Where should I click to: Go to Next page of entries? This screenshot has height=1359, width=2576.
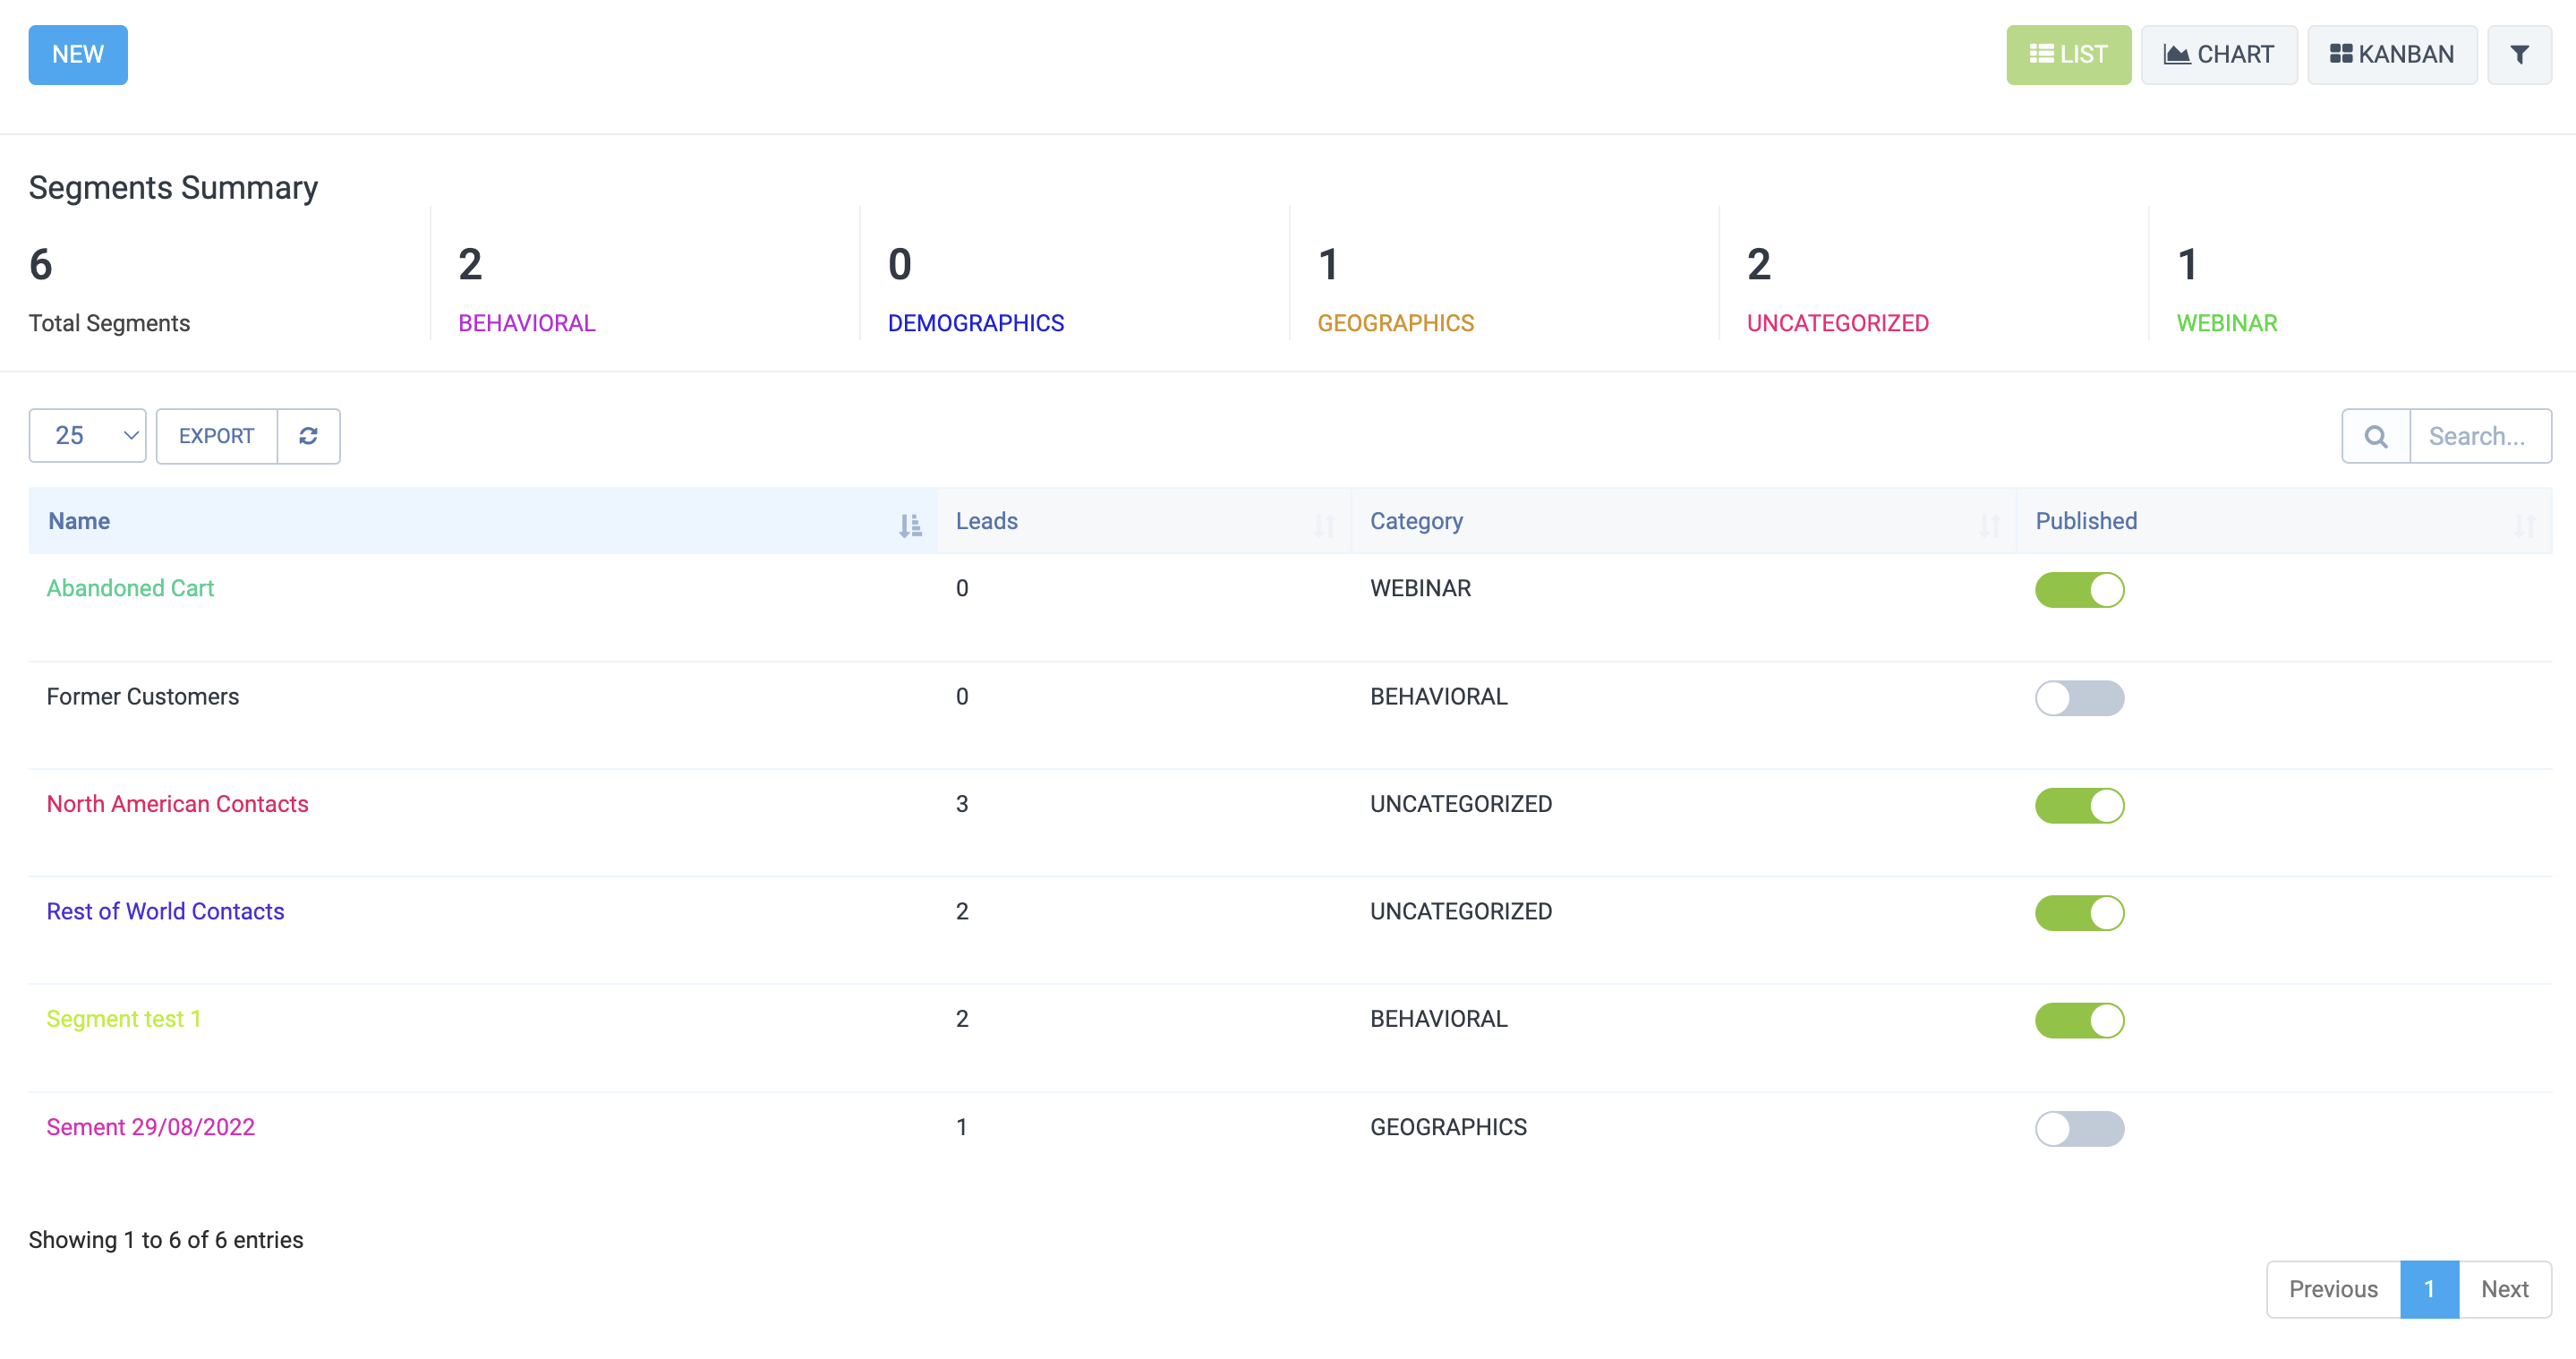click(x=2504, y=1289)
